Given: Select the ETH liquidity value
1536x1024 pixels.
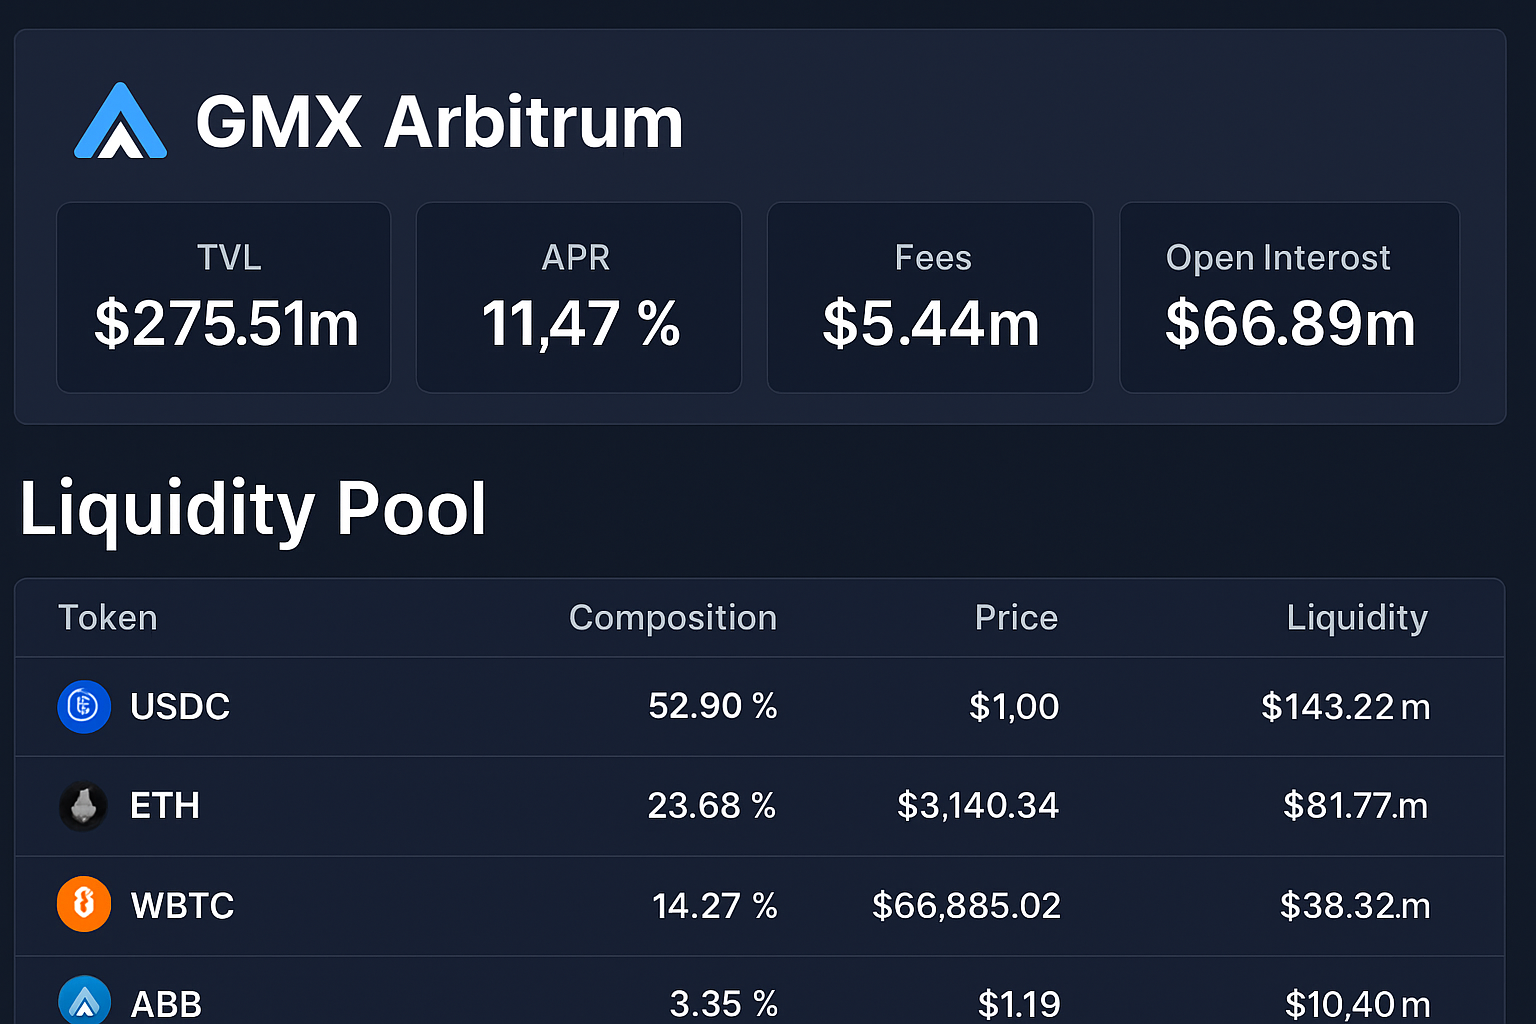Looking at the screenshot, I should (x=1356, y=806).
